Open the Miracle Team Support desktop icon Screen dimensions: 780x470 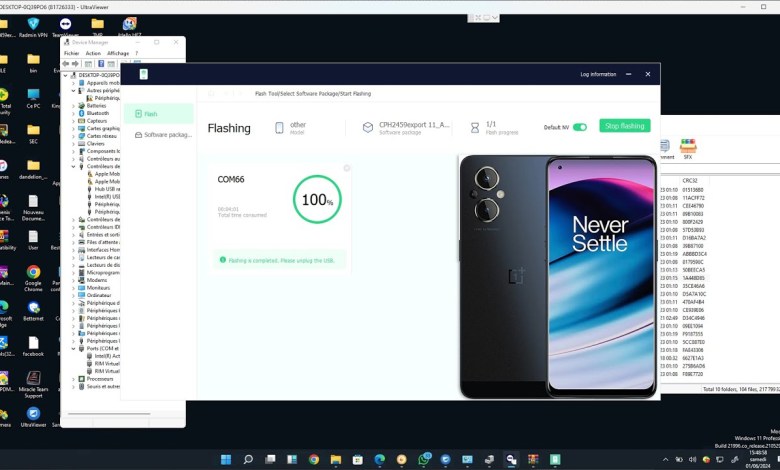click(33, 383)
